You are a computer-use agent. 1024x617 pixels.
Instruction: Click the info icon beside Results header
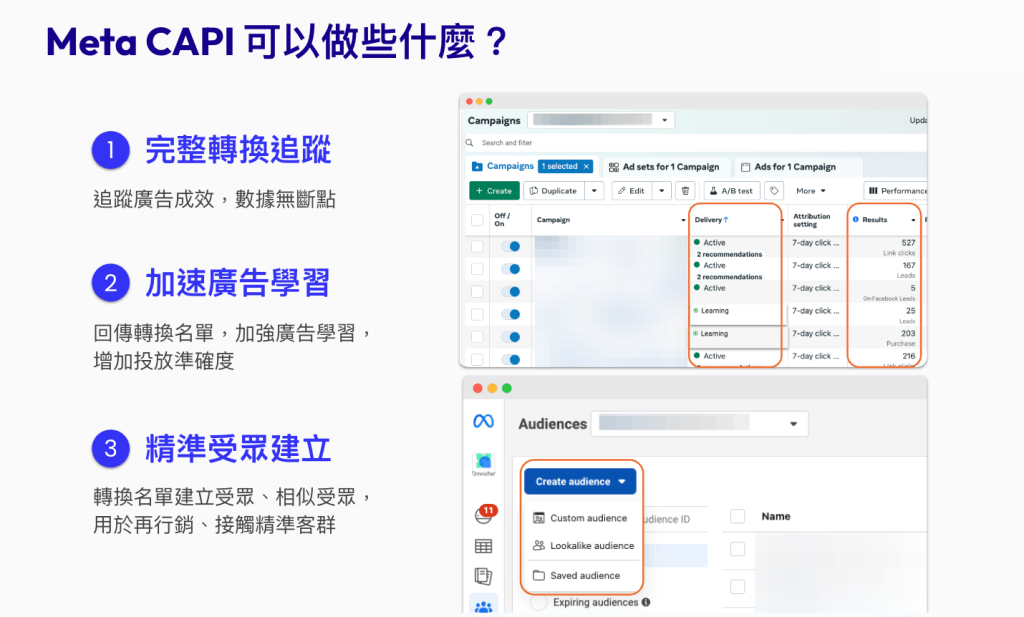pos(856,219)
